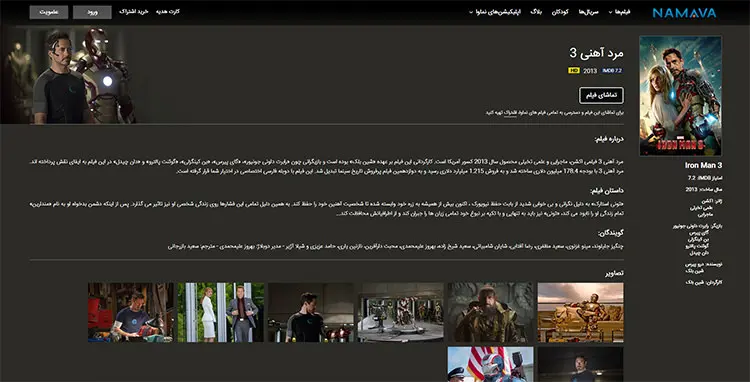Open thumbnail of Iron Man lounging on couch
The height and width of the screenshot is (382, 750).
580,312
